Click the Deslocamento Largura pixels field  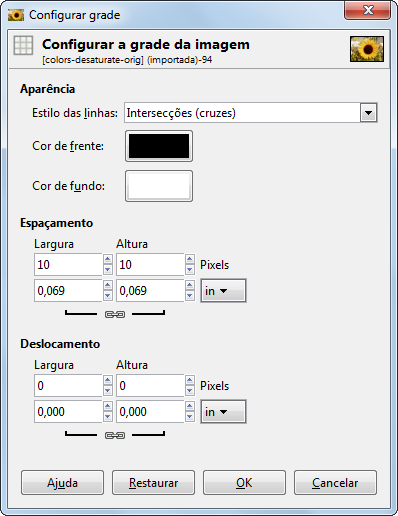(x=68, y=386)
